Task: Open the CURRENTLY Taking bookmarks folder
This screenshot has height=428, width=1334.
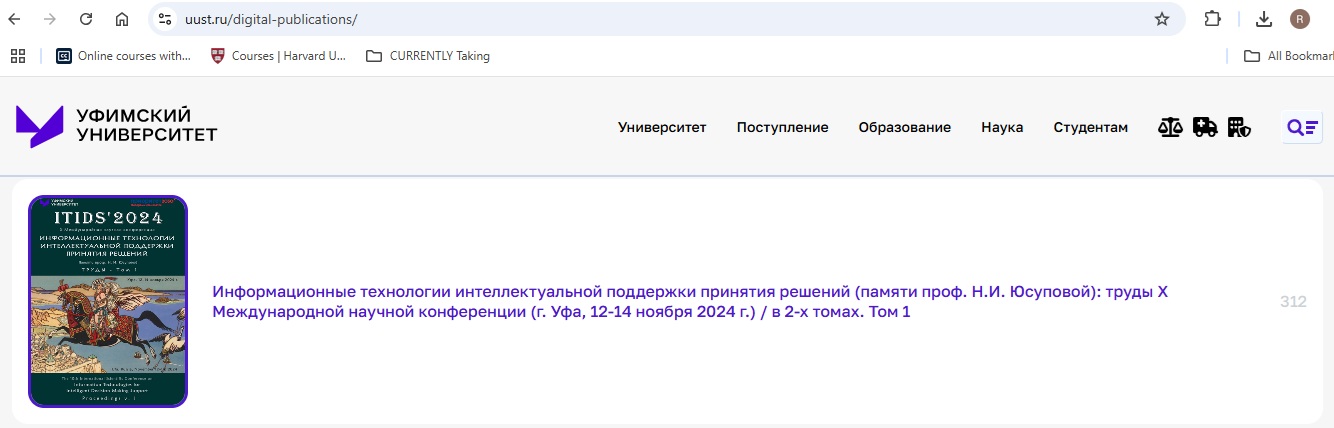Action: click(428, 56)
